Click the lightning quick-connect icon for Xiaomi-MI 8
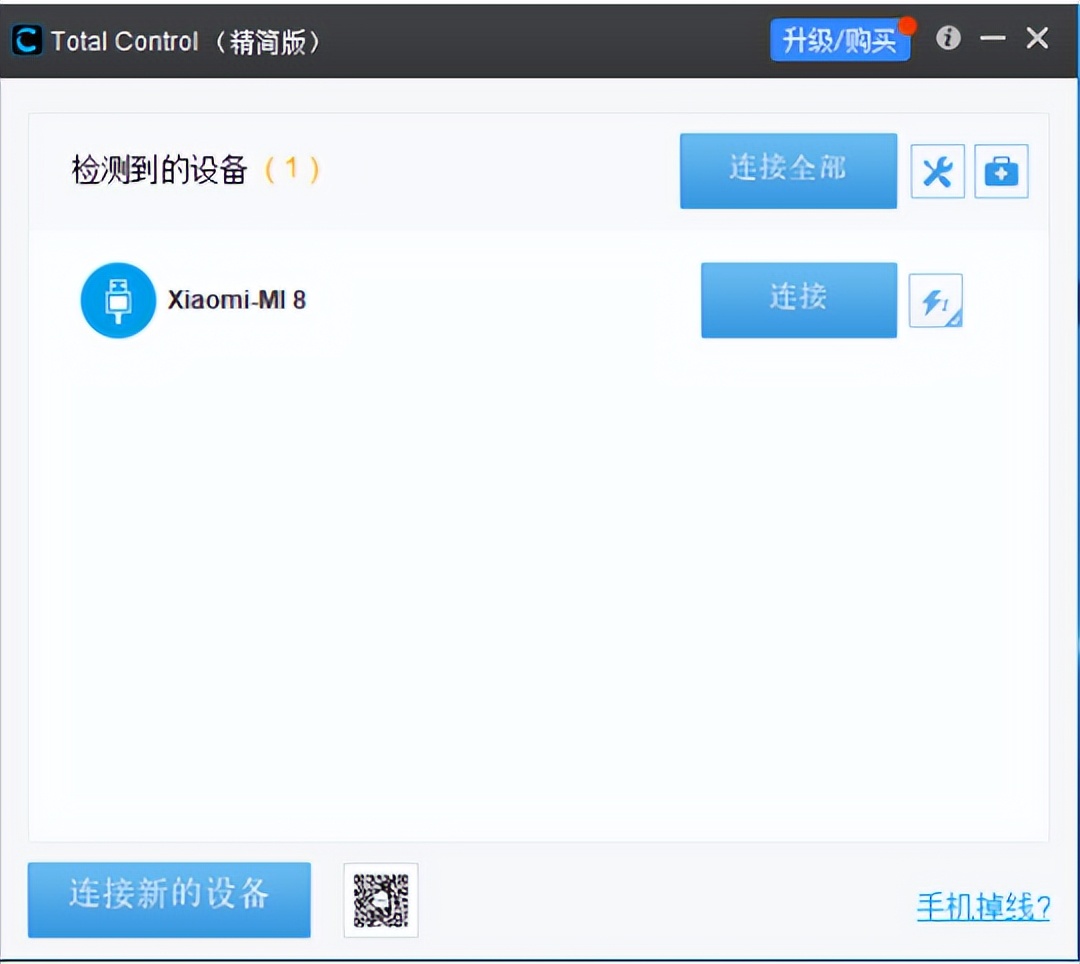This screenshot has height=964, width=1080. point(935,300)
